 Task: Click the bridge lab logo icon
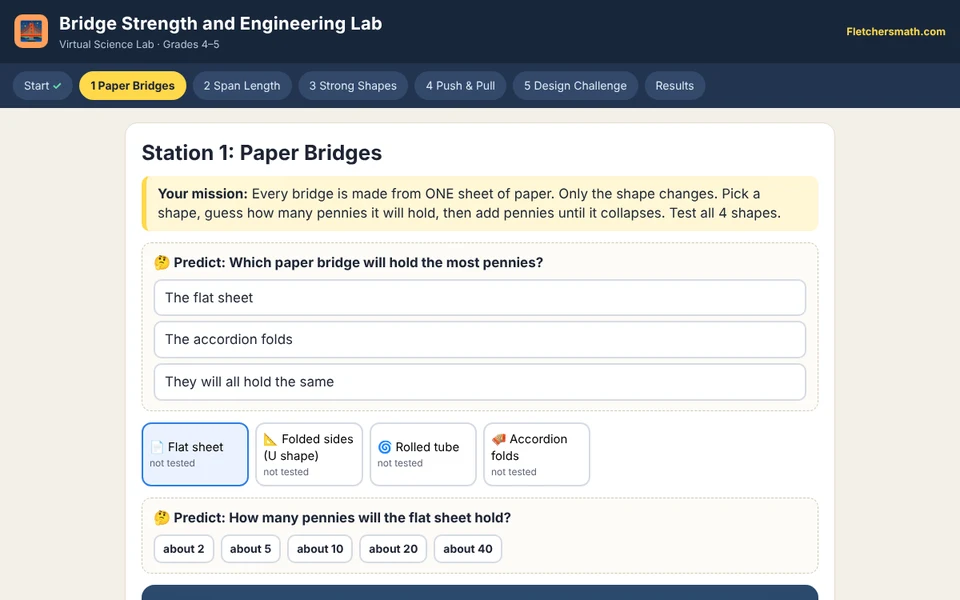point(31,31)
